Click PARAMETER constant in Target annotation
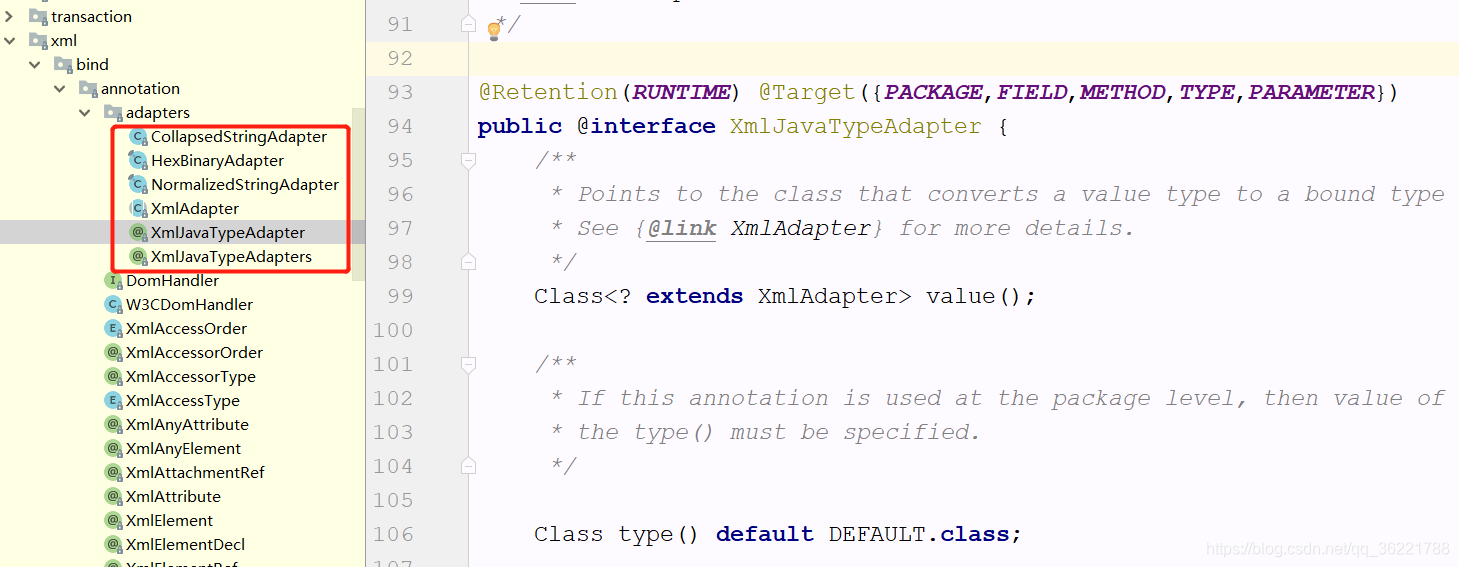The height and width of the screenshot is (567, 1459). click(x=1312, y=92)
